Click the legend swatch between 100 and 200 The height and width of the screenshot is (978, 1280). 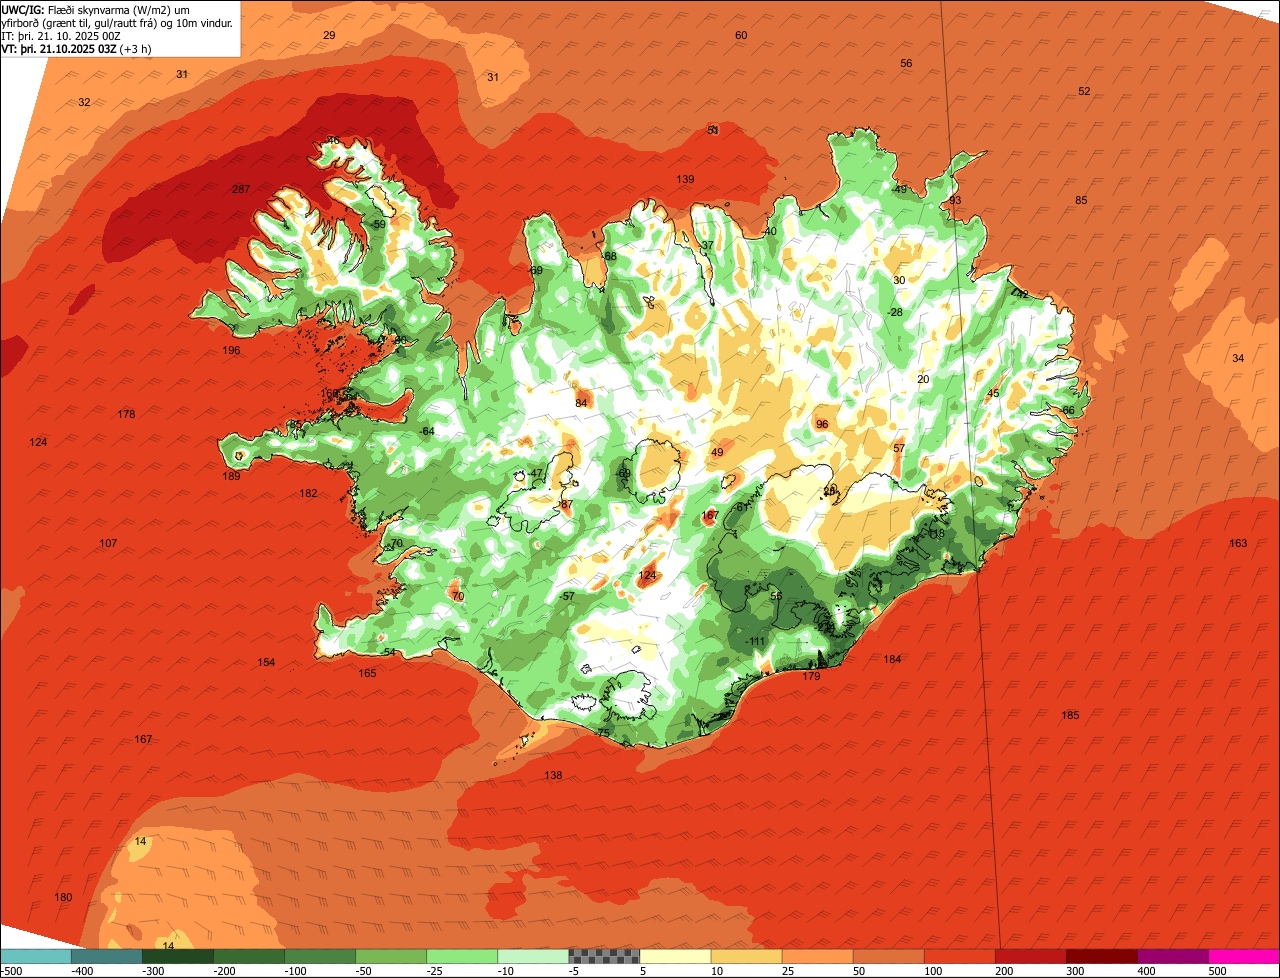(959, 956)
